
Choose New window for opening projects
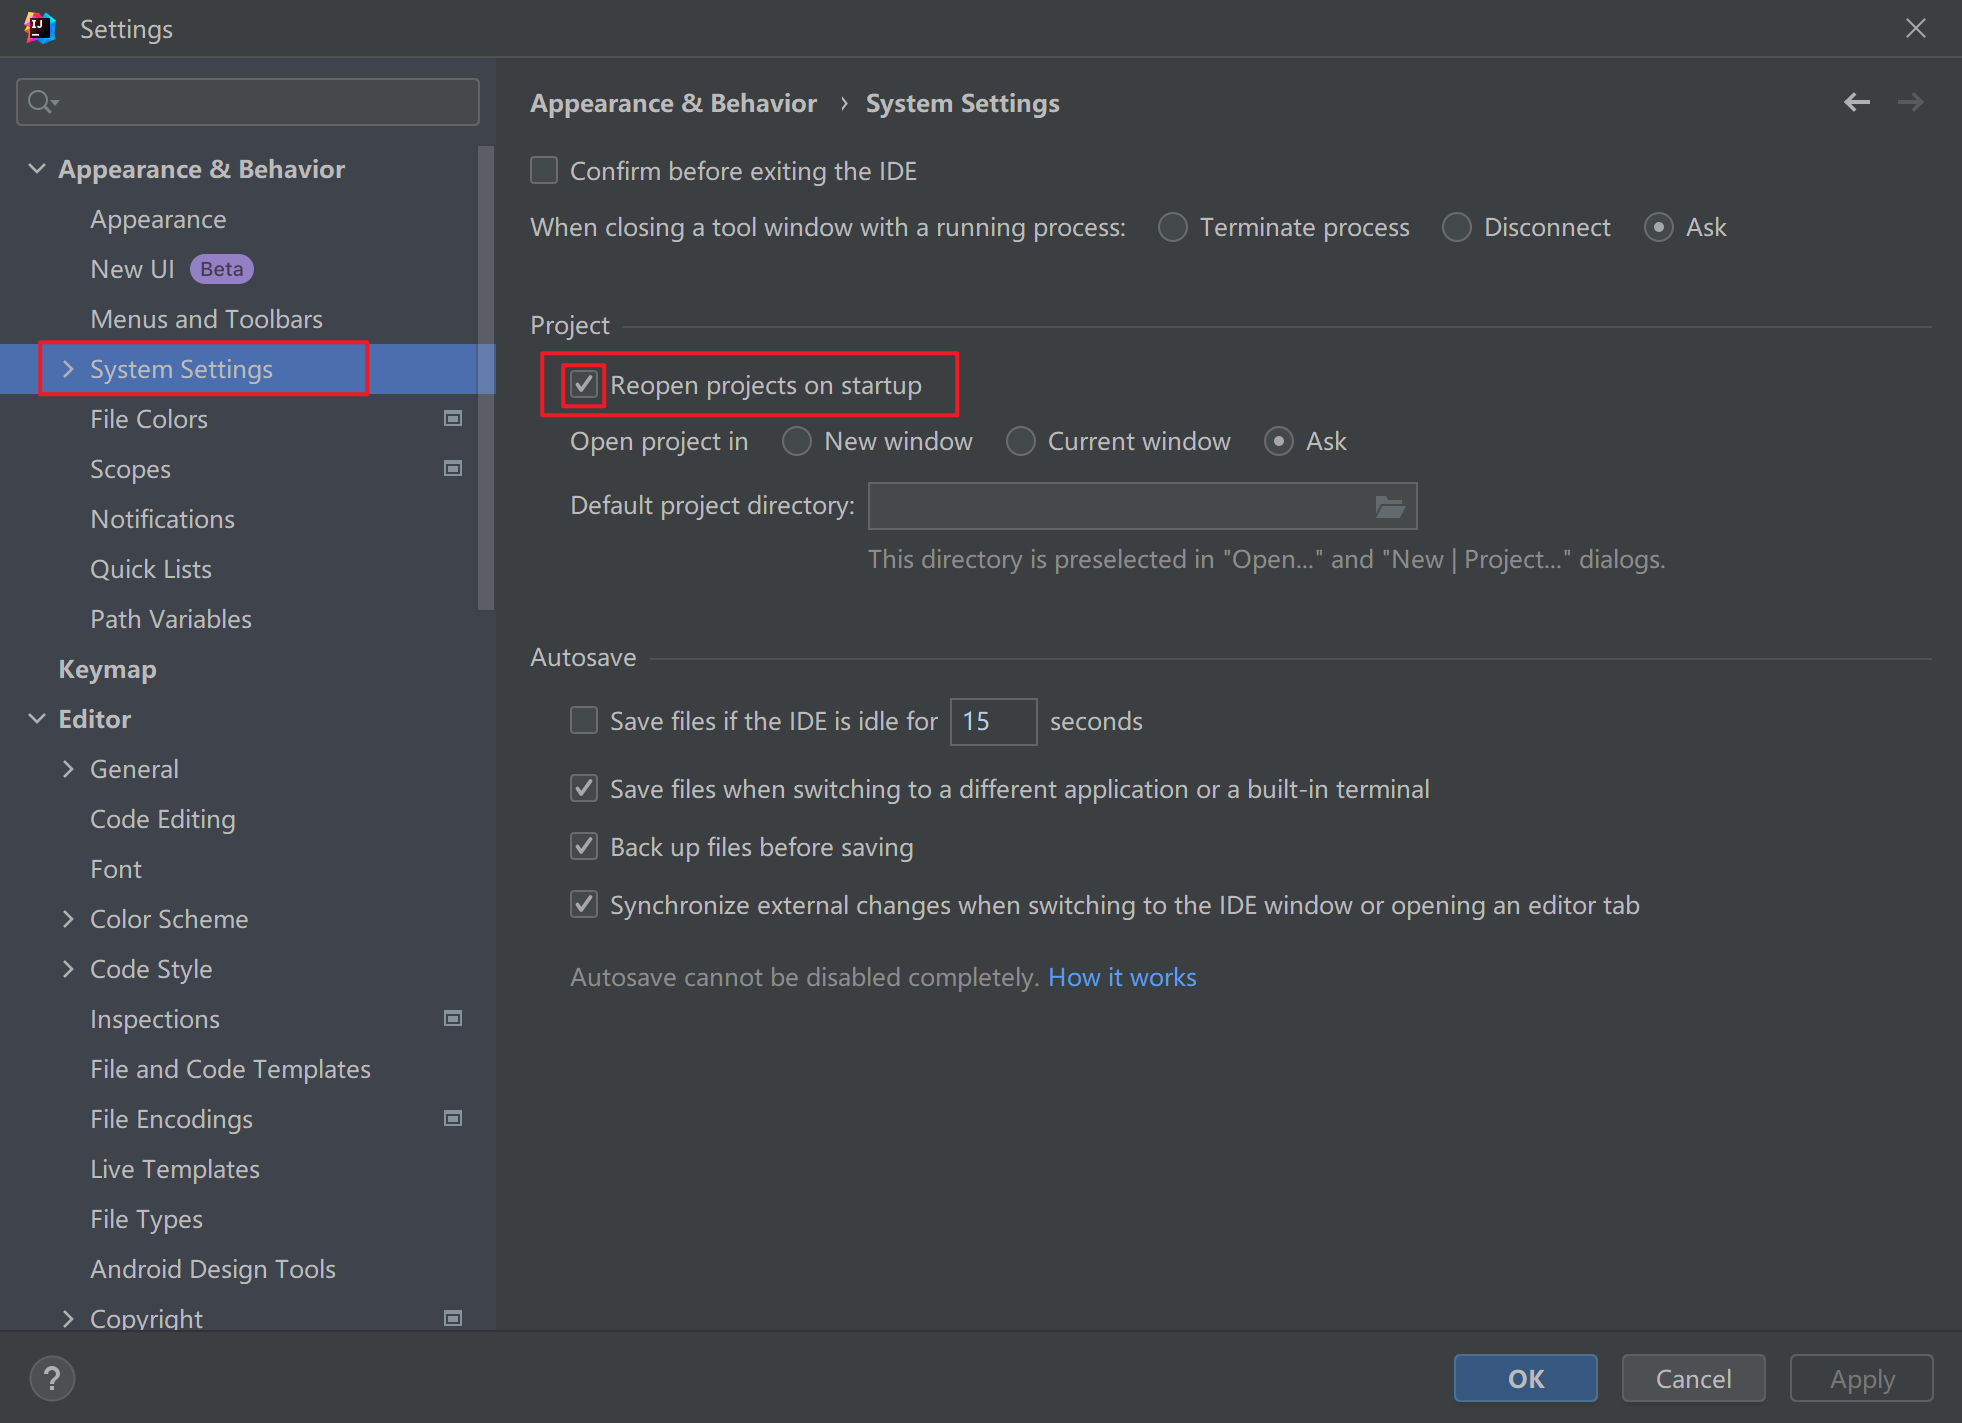pos(797,442)
